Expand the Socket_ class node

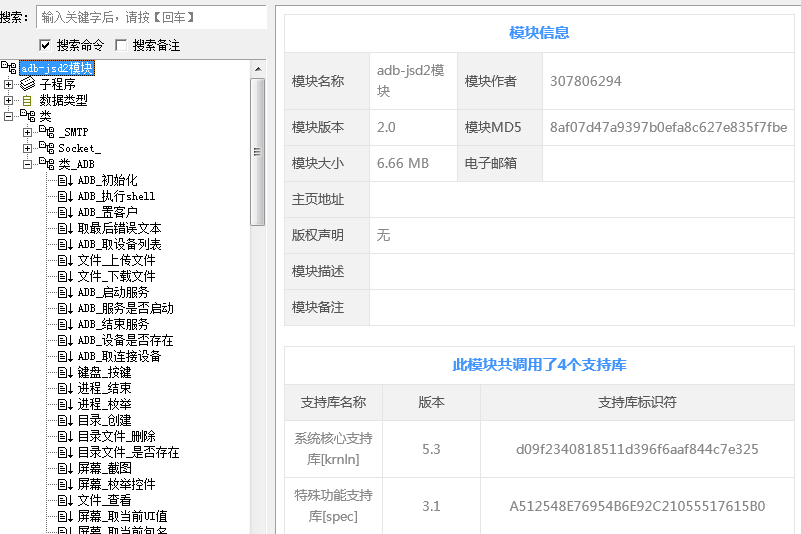[x=28, y=148]
